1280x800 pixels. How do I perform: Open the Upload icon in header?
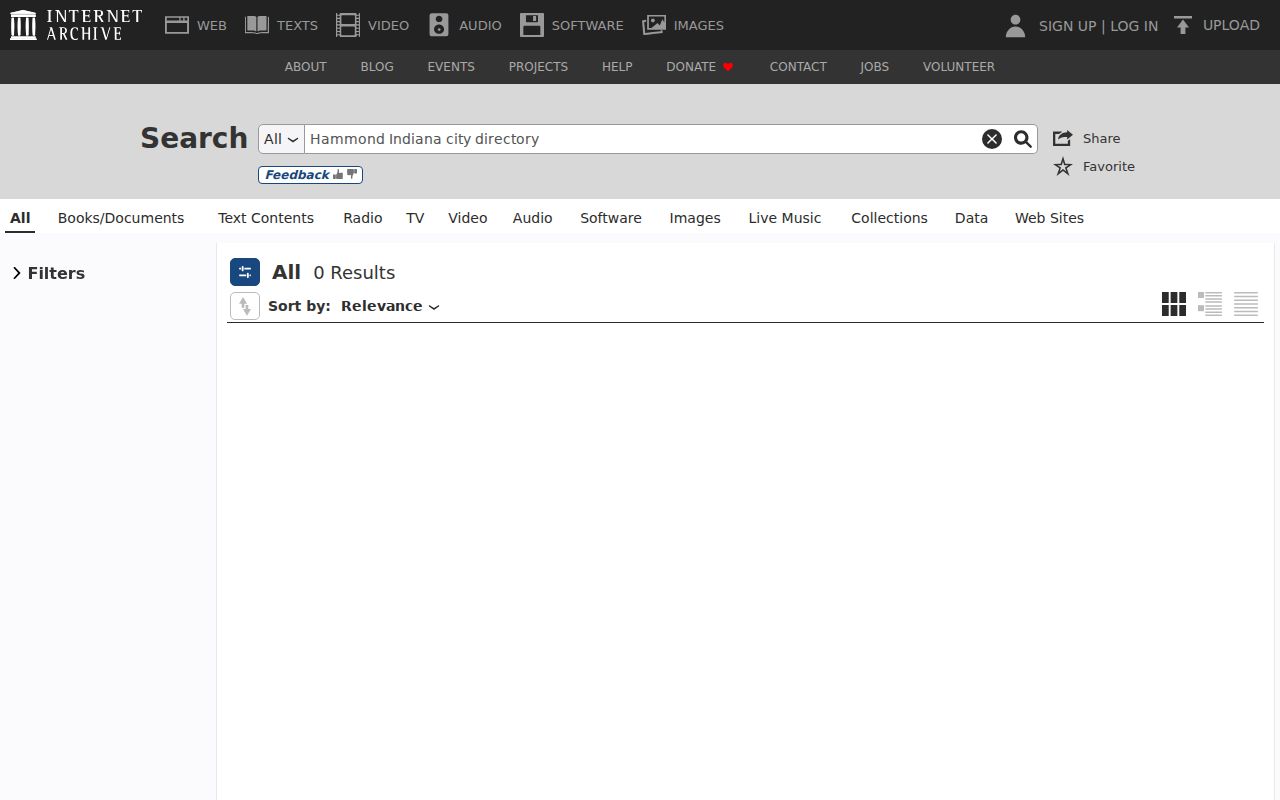click(1183, 25)
